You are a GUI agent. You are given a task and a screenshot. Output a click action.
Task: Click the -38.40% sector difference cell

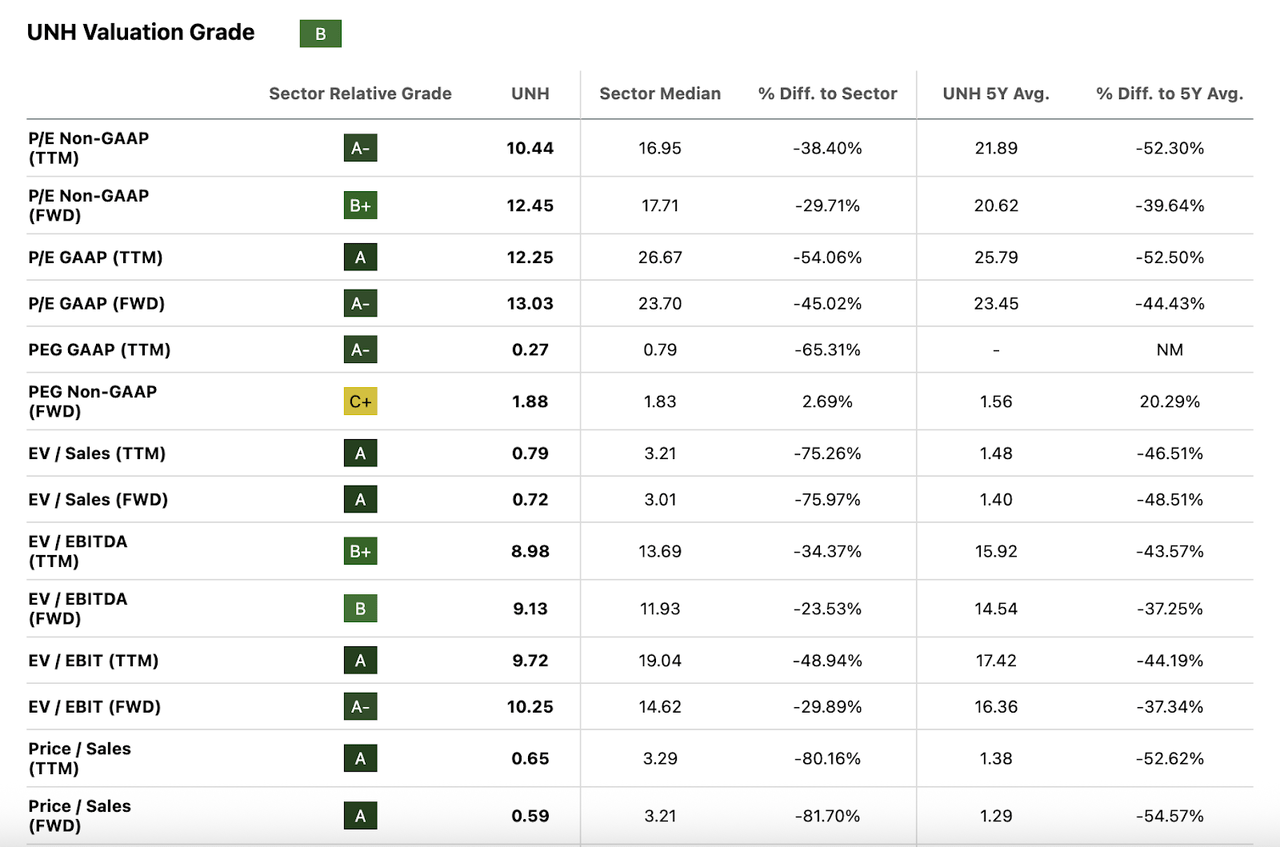tap(828, 148)
